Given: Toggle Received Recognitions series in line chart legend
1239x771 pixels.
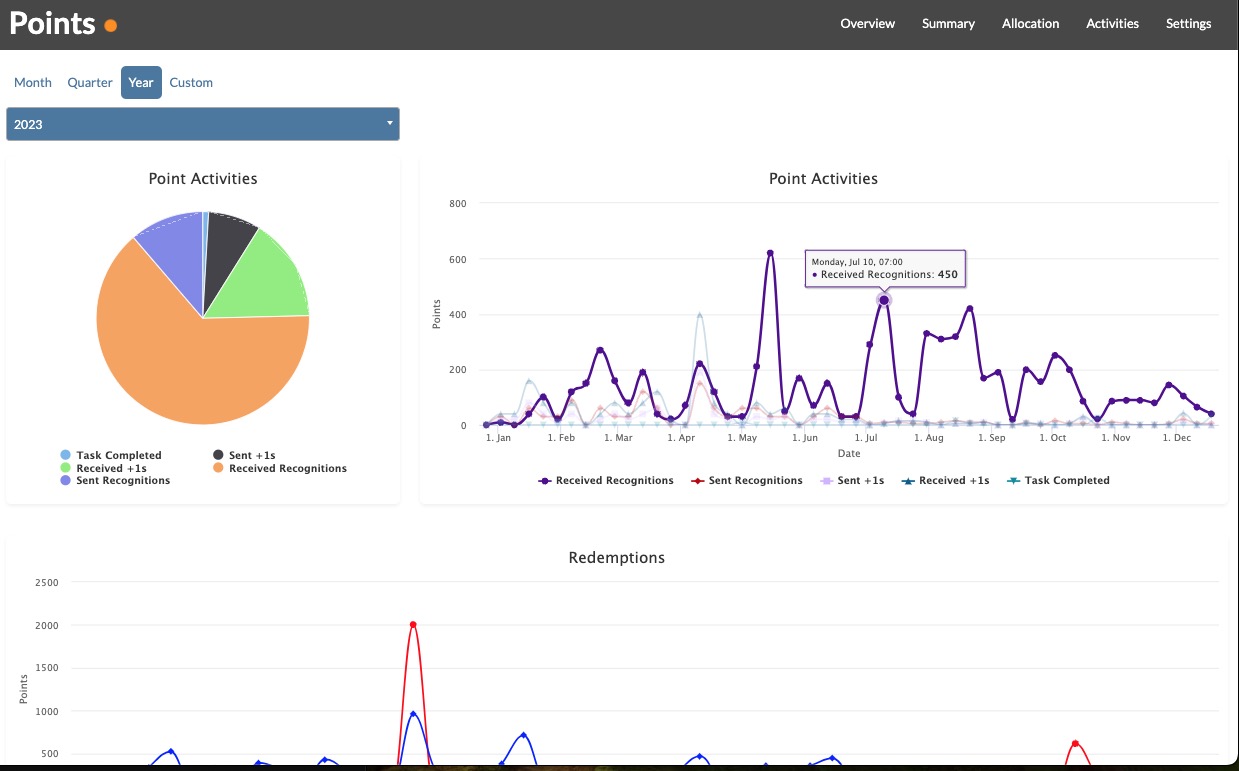Looking at the screenshot, I should click(x=606, y=481).
